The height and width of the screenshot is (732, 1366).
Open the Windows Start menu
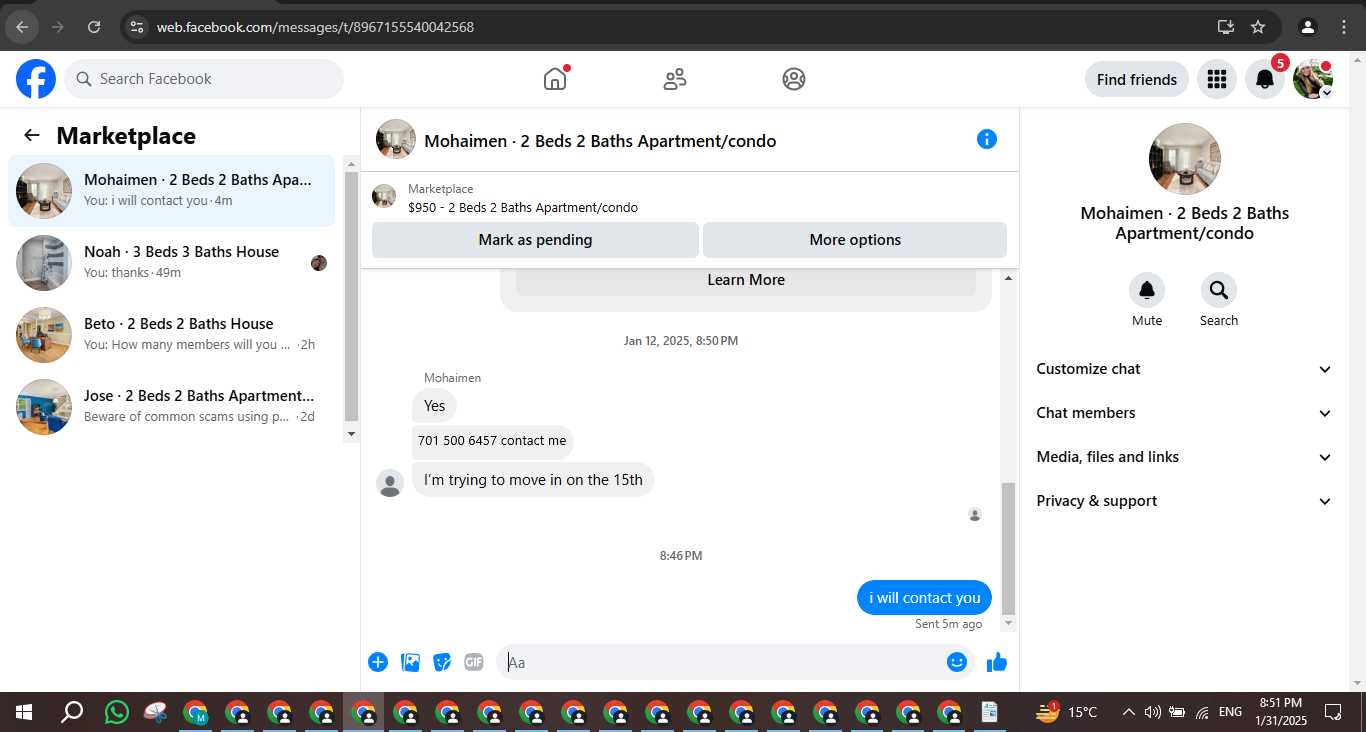point(24,712)
